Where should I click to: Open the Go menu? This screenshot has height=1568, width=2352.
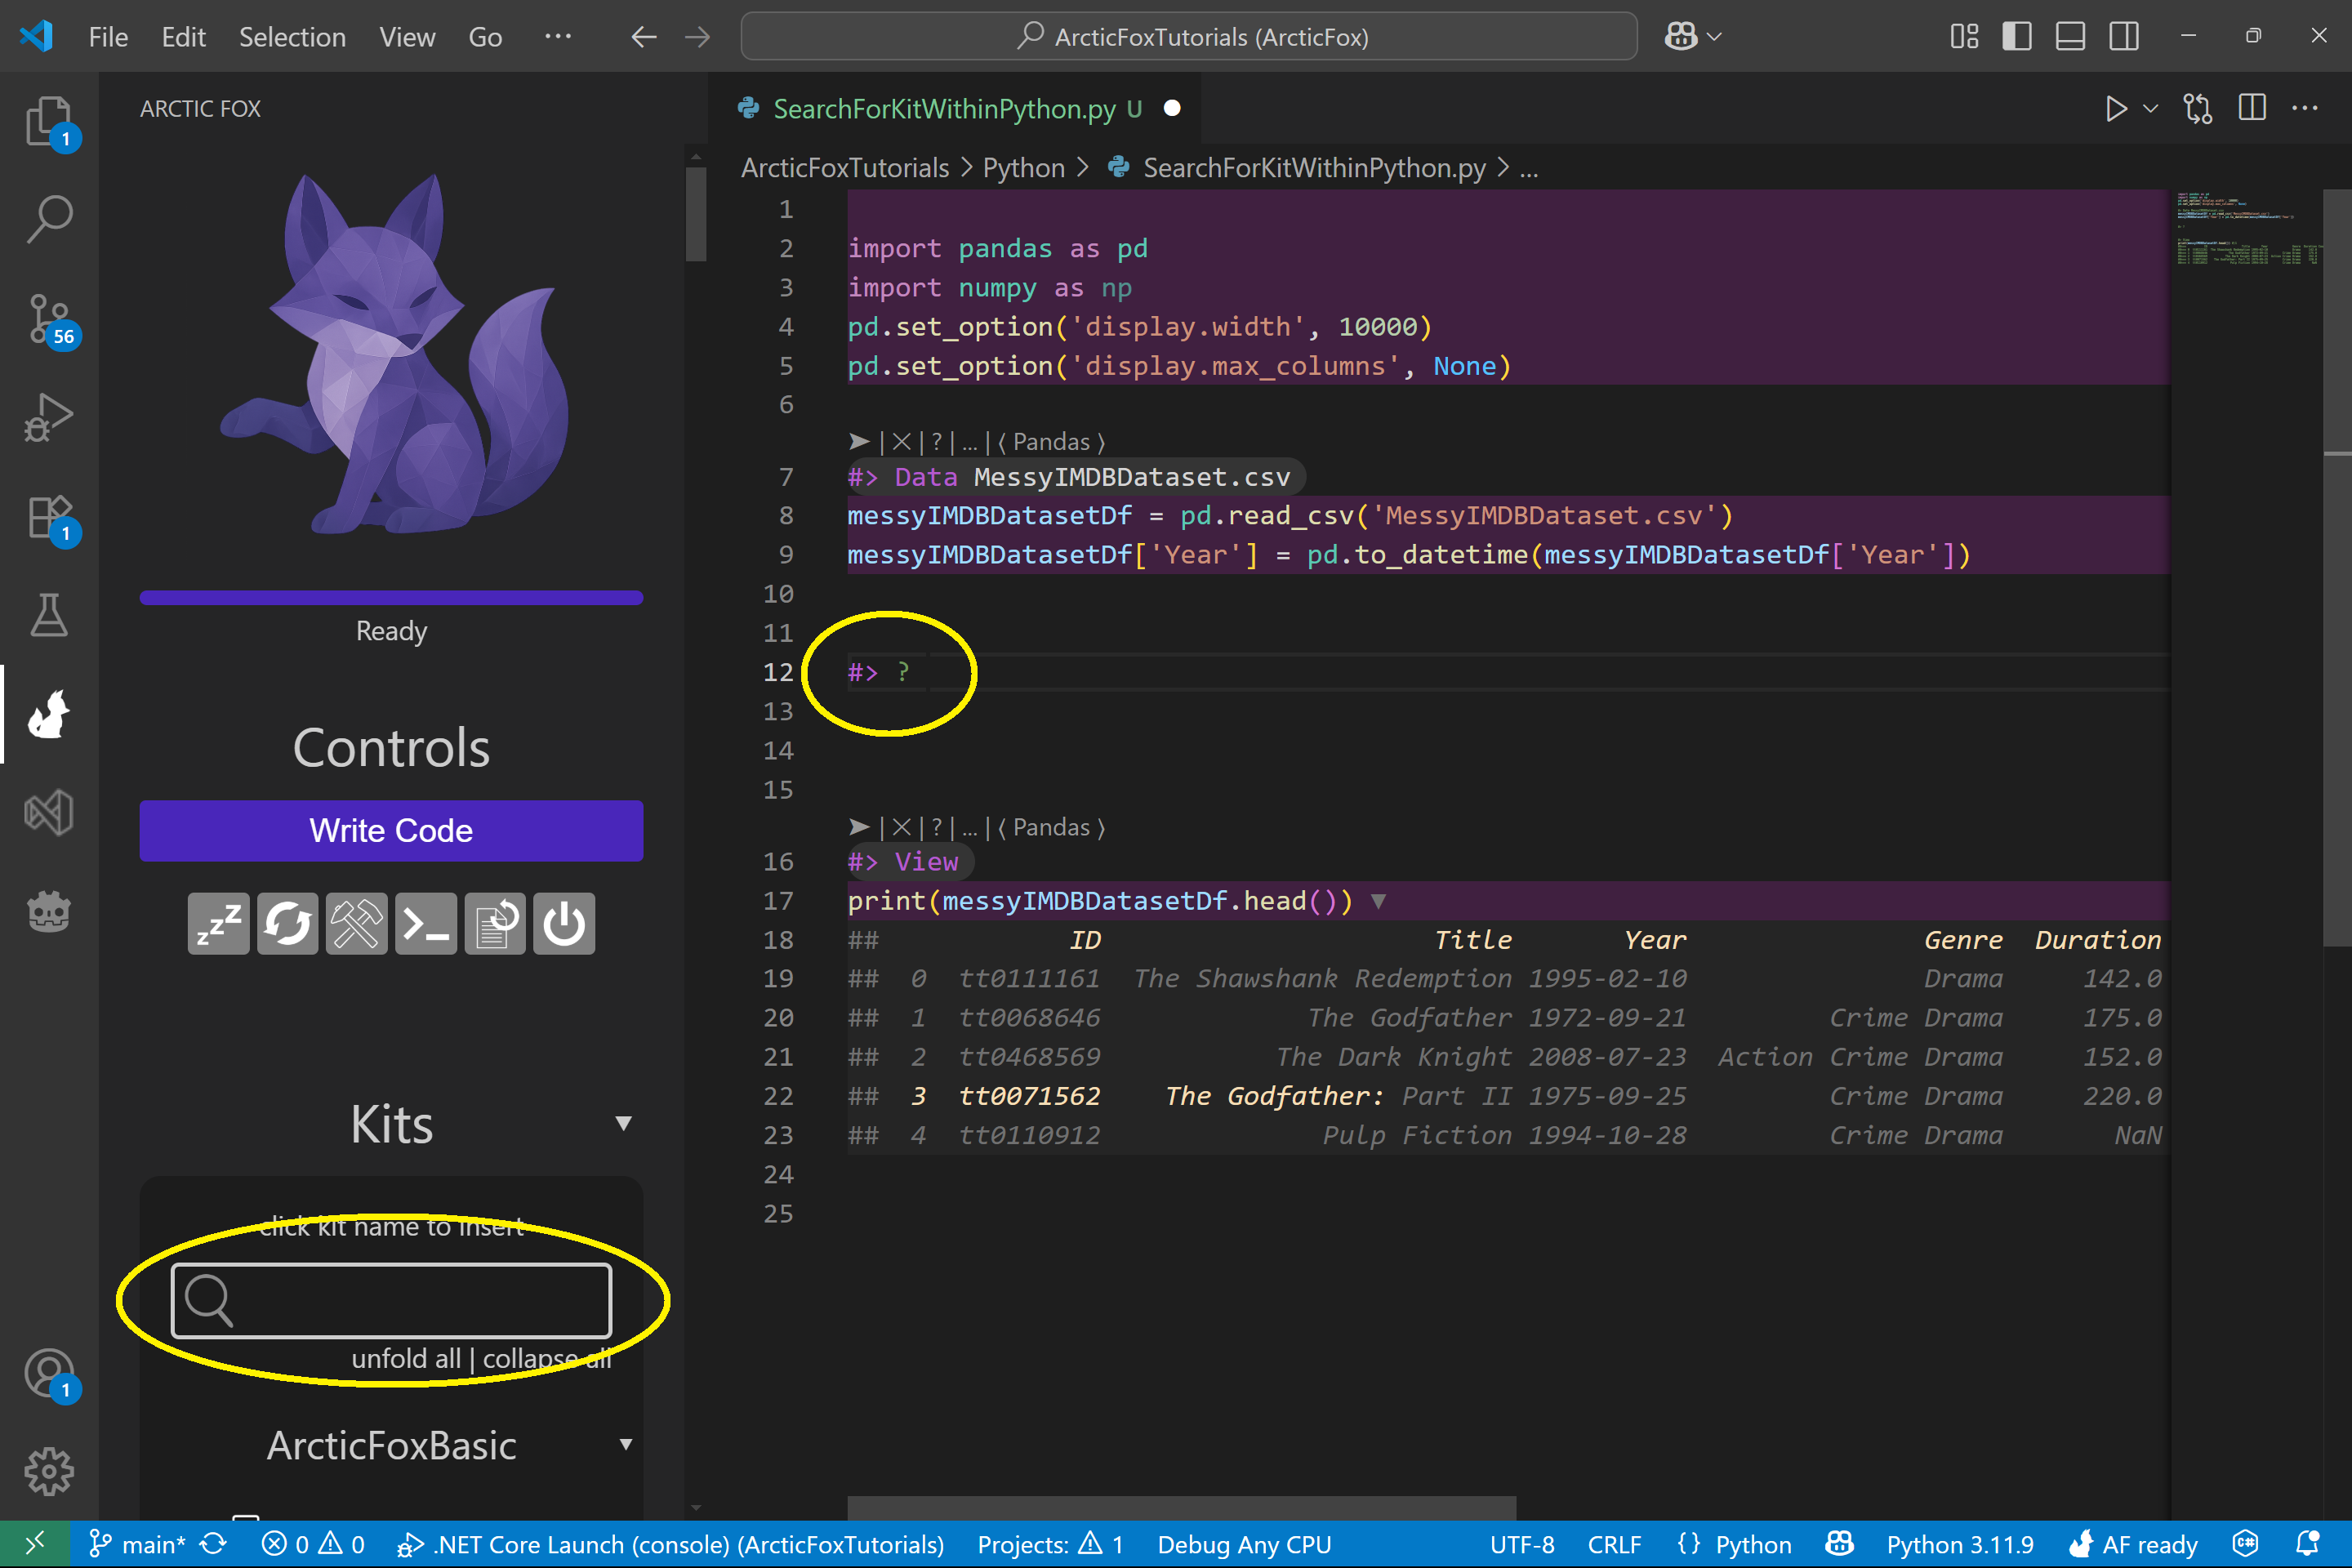click(485, 37)
